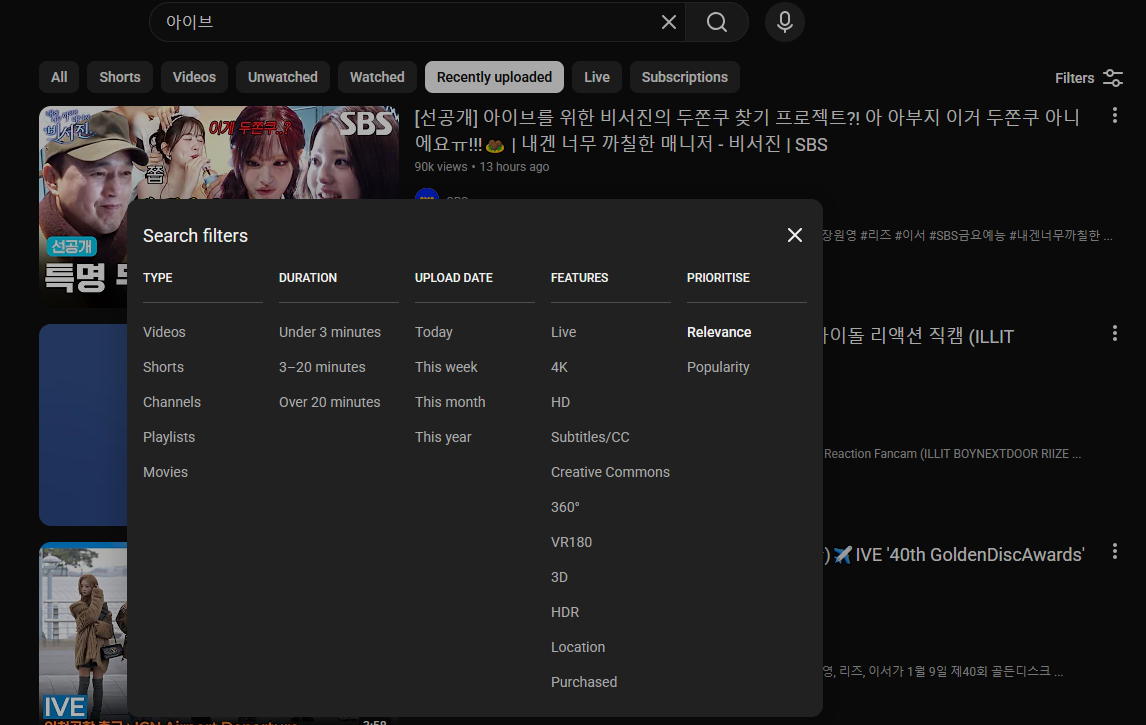This screenshot has width=1146, height=725.
Task: Open the SBS video title link
Action: (x=747, y=130)
